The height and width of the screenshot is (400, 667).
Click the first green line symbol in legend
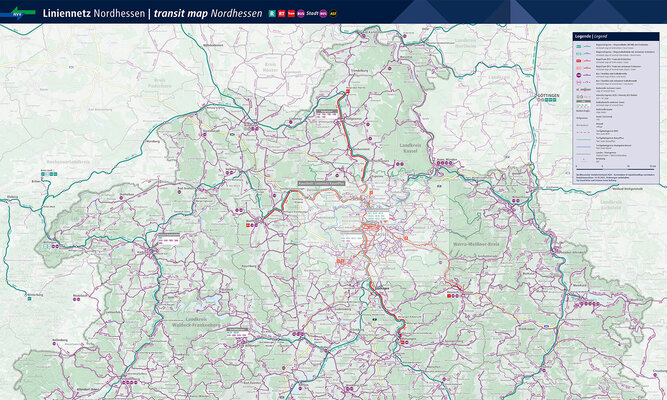click(x=580, y=46)
